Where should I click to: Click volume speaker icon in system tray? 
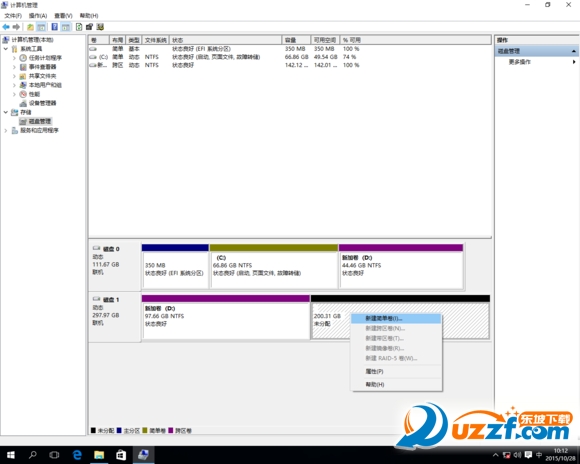[517, 455]
